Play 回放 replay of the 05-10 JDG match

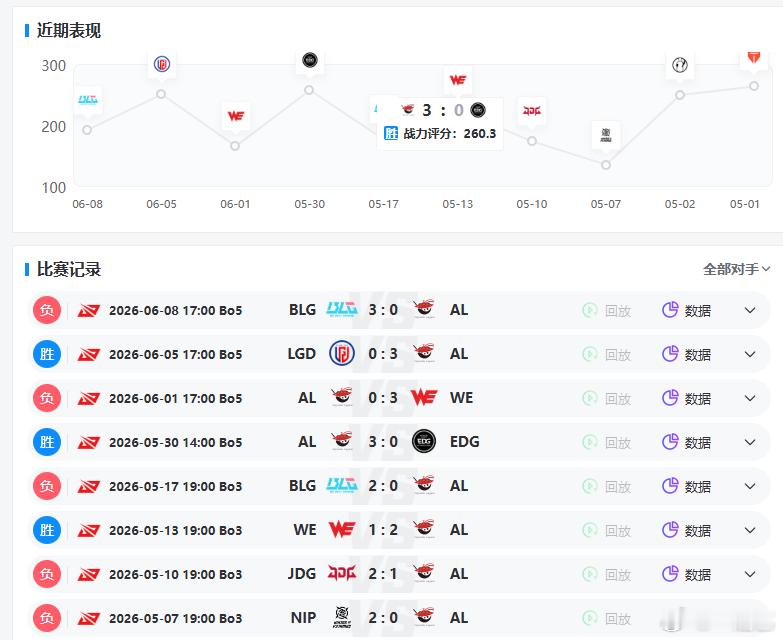point(607,574)
